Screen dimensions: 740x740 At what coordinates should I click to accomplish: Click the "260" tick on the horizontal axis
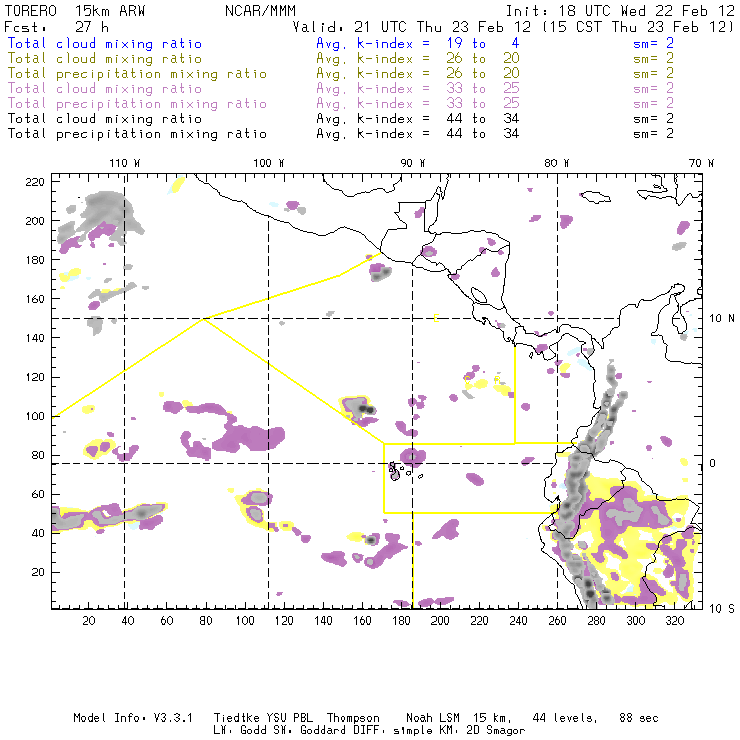pyautogui.click(x=557, y=621)
